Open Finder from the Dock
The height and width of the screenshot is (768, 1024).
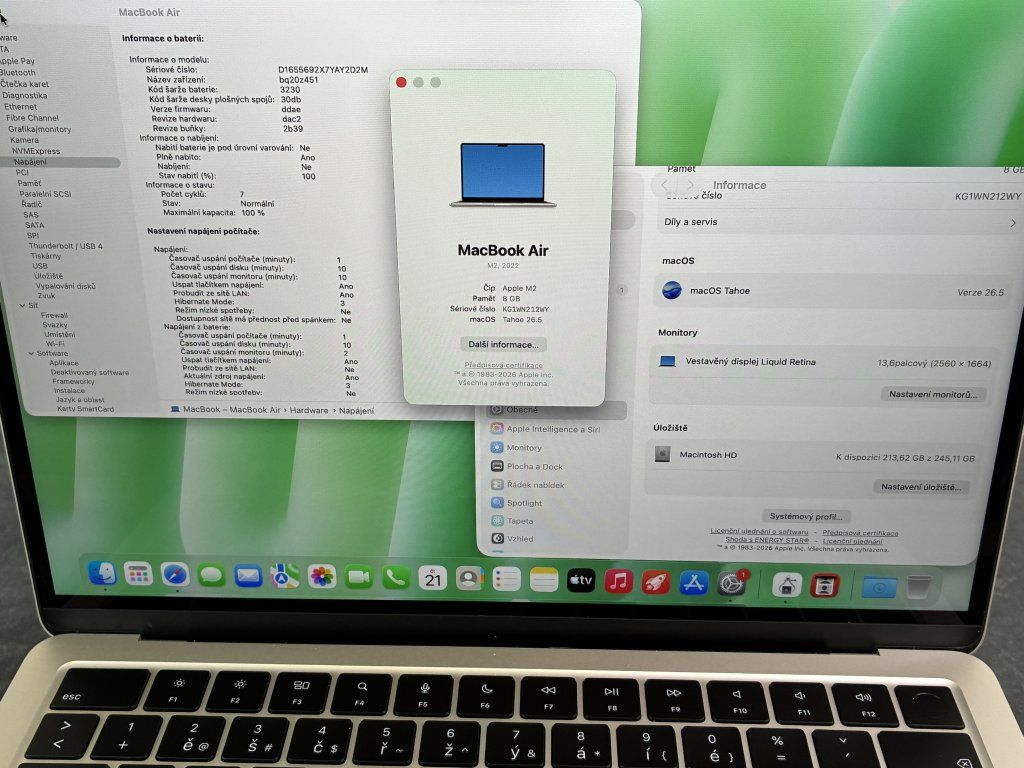pos(102,573)
